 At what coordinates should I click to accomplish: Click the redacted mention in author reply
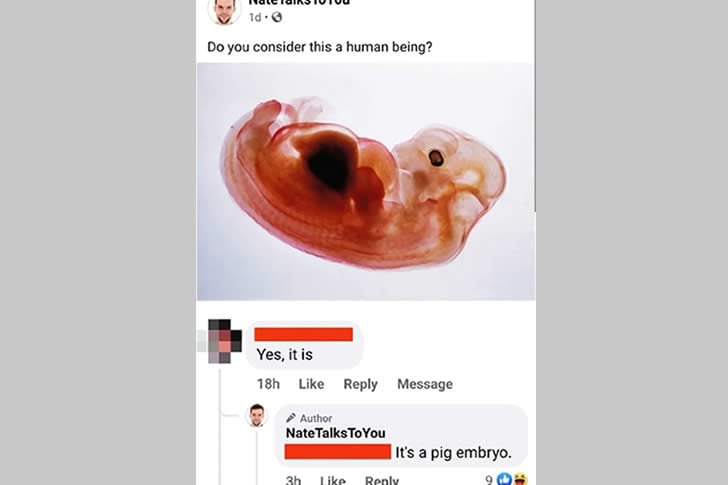click(x=338, y=452)
